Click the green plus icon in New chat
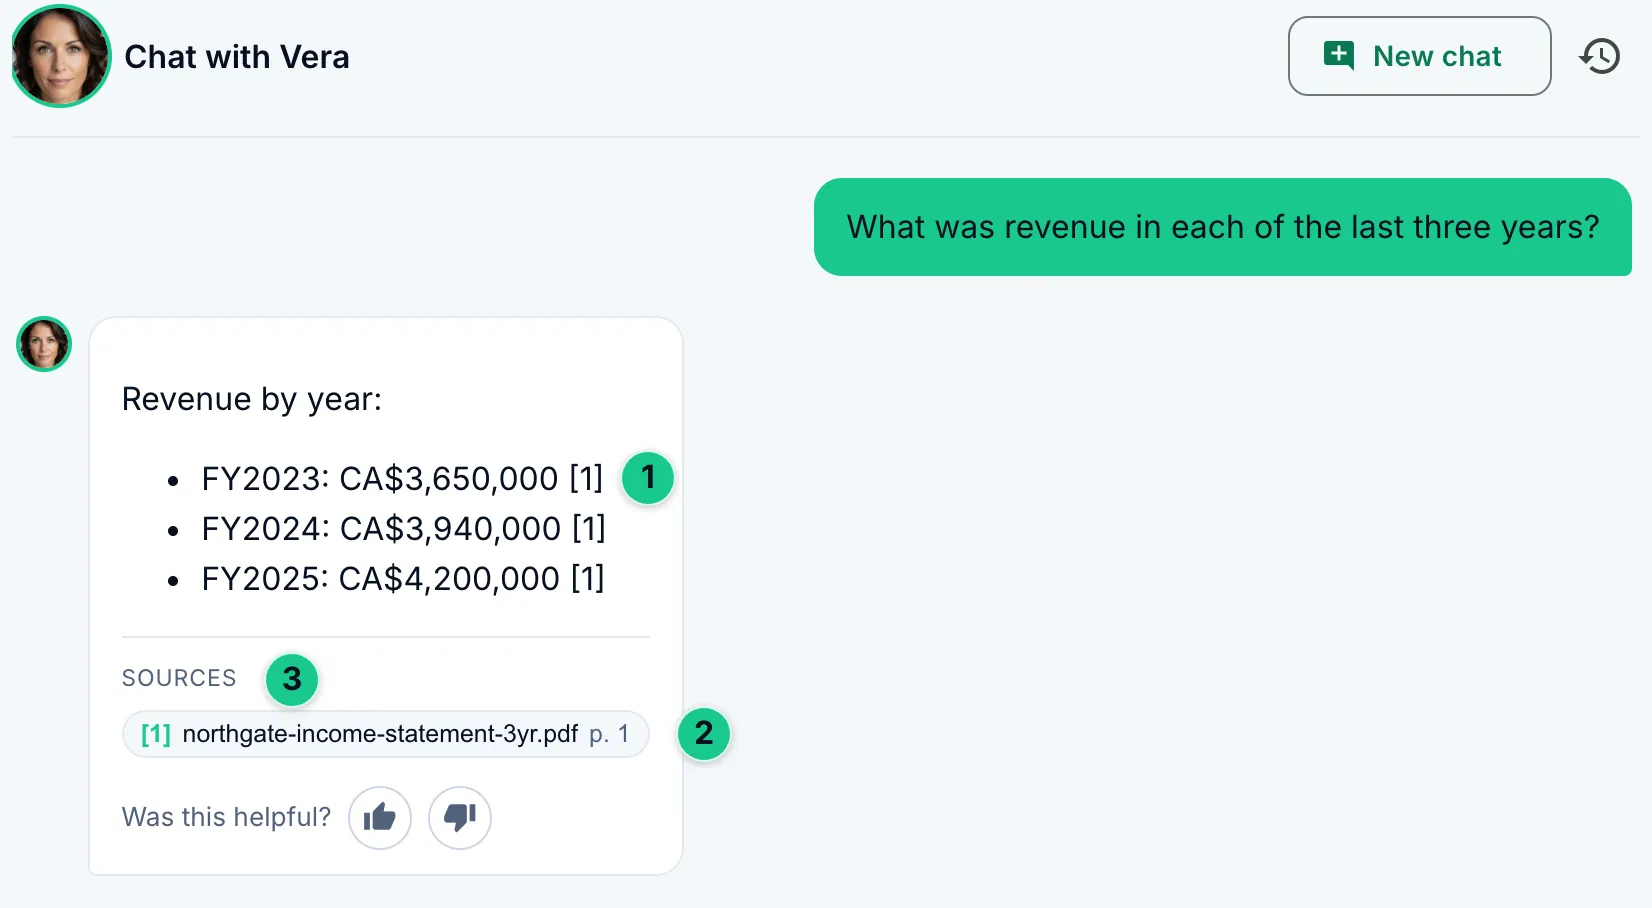This screenshot has height=908, width=1652. (1339, 55)
